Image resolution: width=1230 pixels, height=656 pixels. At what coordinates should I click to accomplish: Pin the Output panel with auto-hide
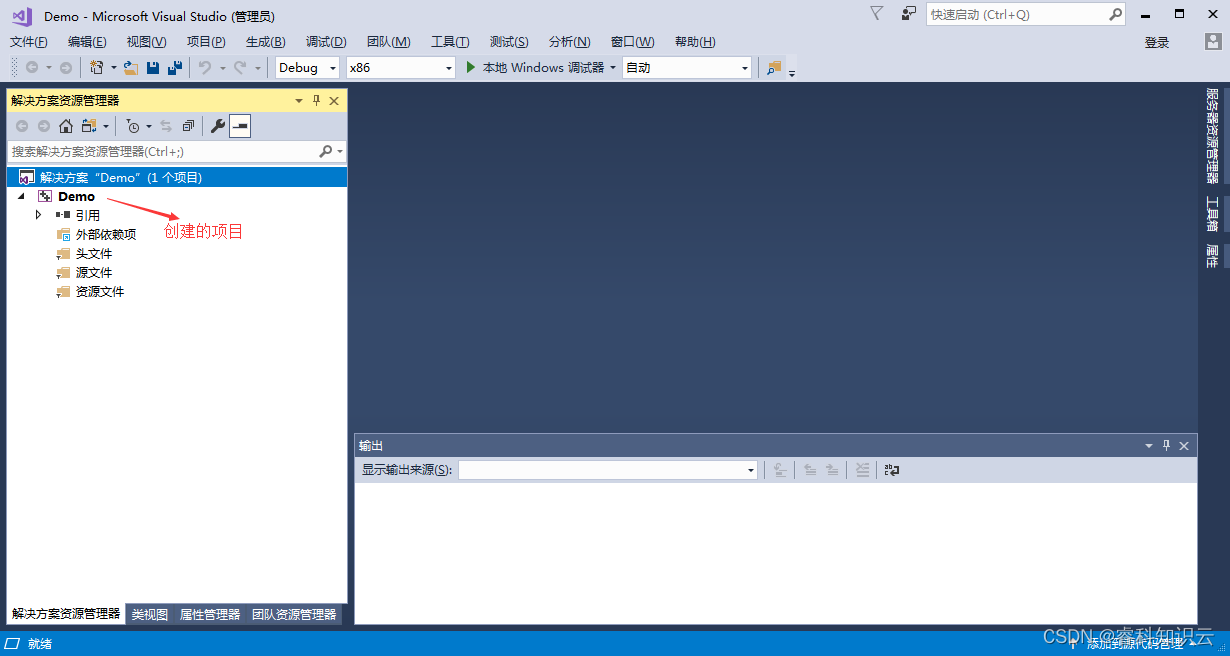[1166, 445]
